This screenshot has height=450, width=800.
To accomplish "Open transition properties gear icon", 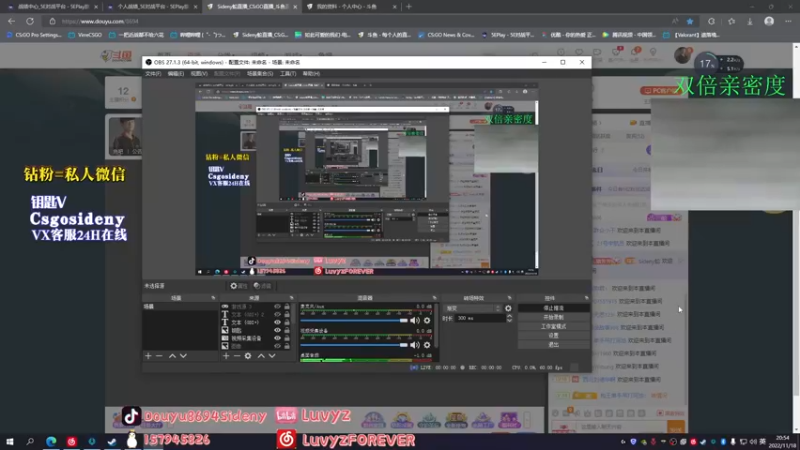I will pyautogui.click(x=508, y=308).
